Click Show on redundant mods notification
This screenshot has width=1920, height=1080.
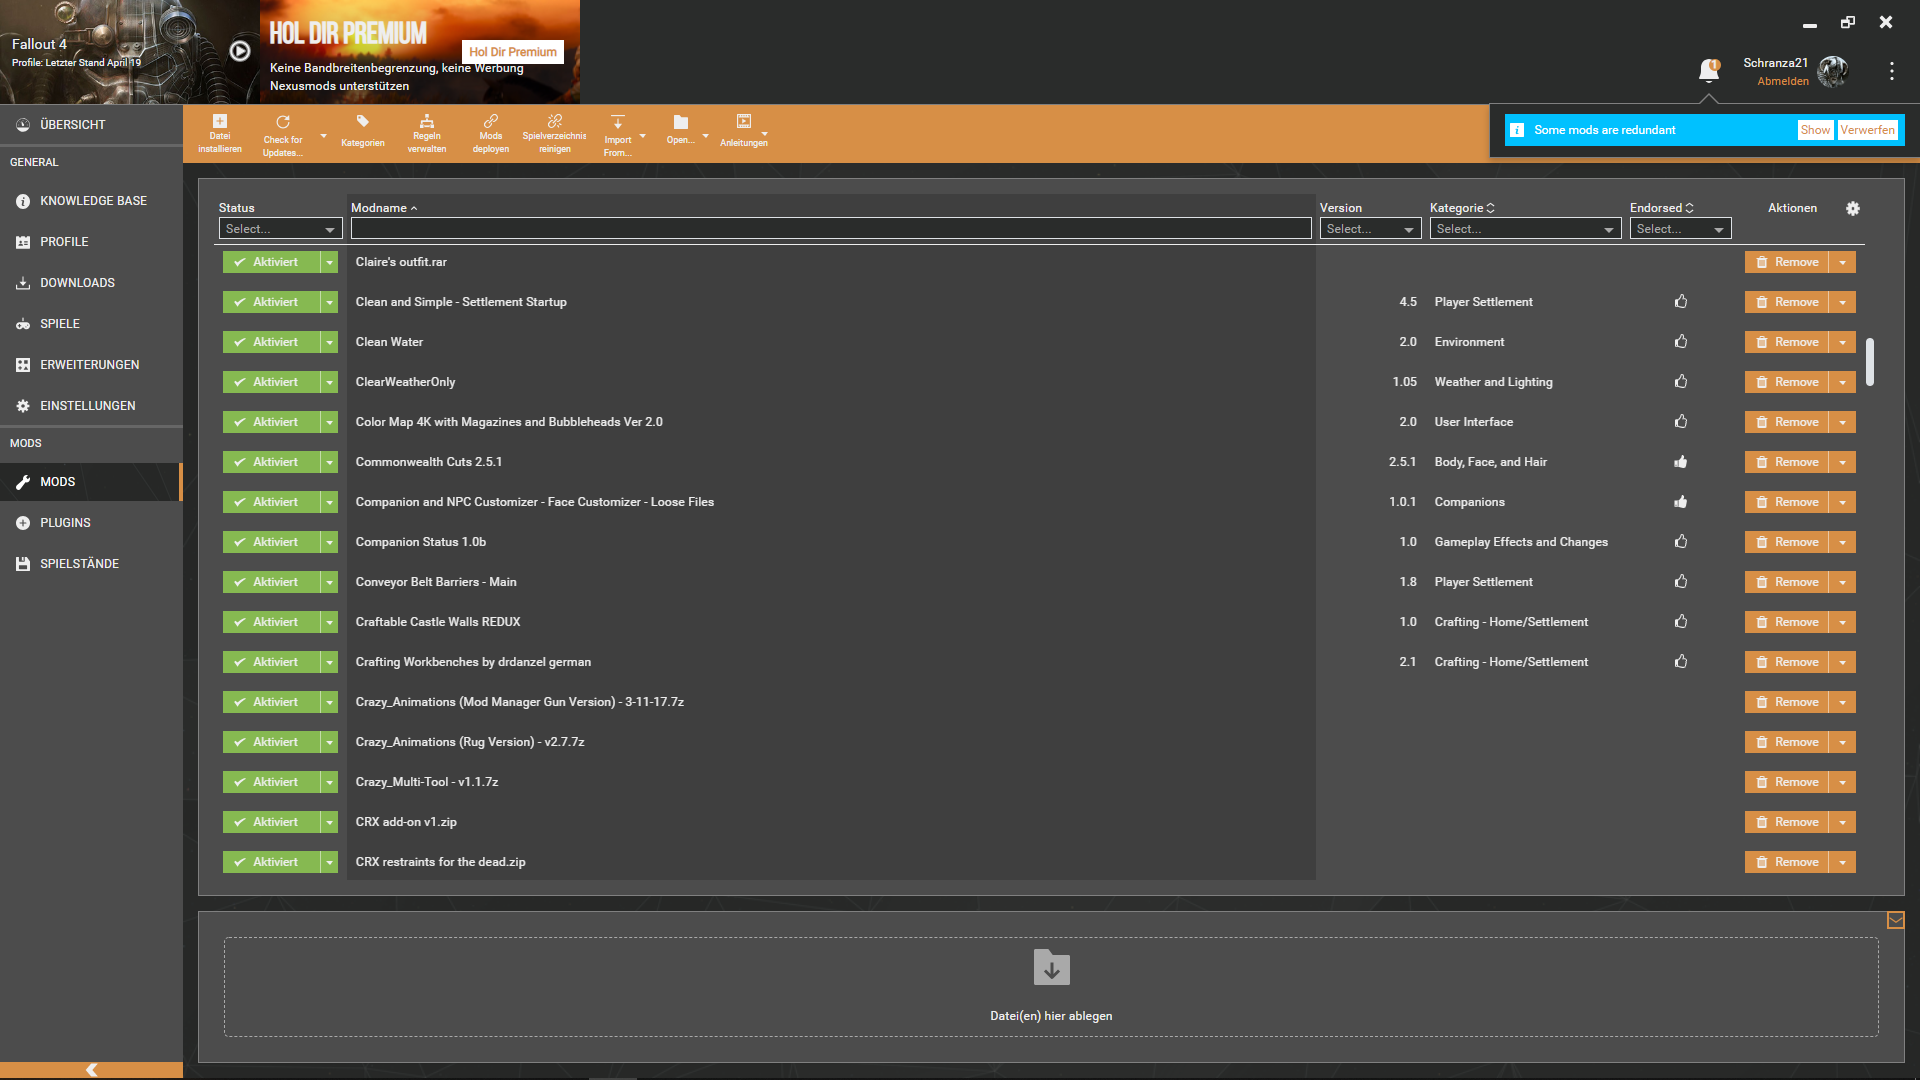pyautogui.click(x=1815, y=130)
